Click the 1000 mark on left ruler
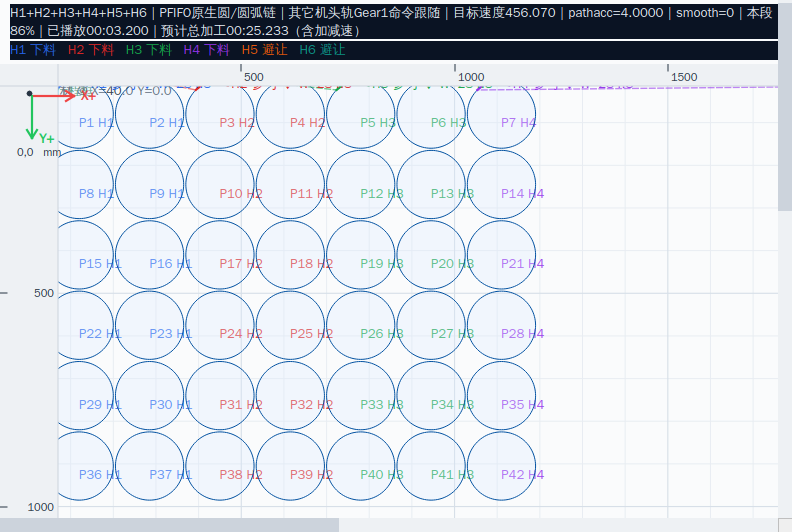This screenshot has height=532, width=792. pos(40,507)
